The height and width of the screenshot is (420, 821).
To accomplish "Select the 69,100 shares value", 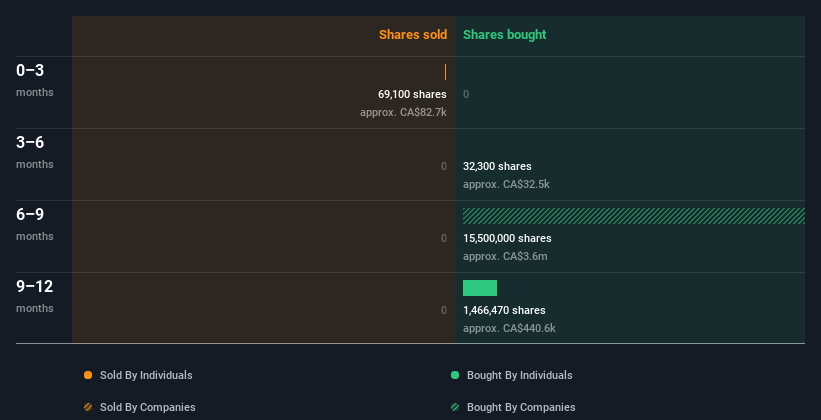I will coord(412,94).
